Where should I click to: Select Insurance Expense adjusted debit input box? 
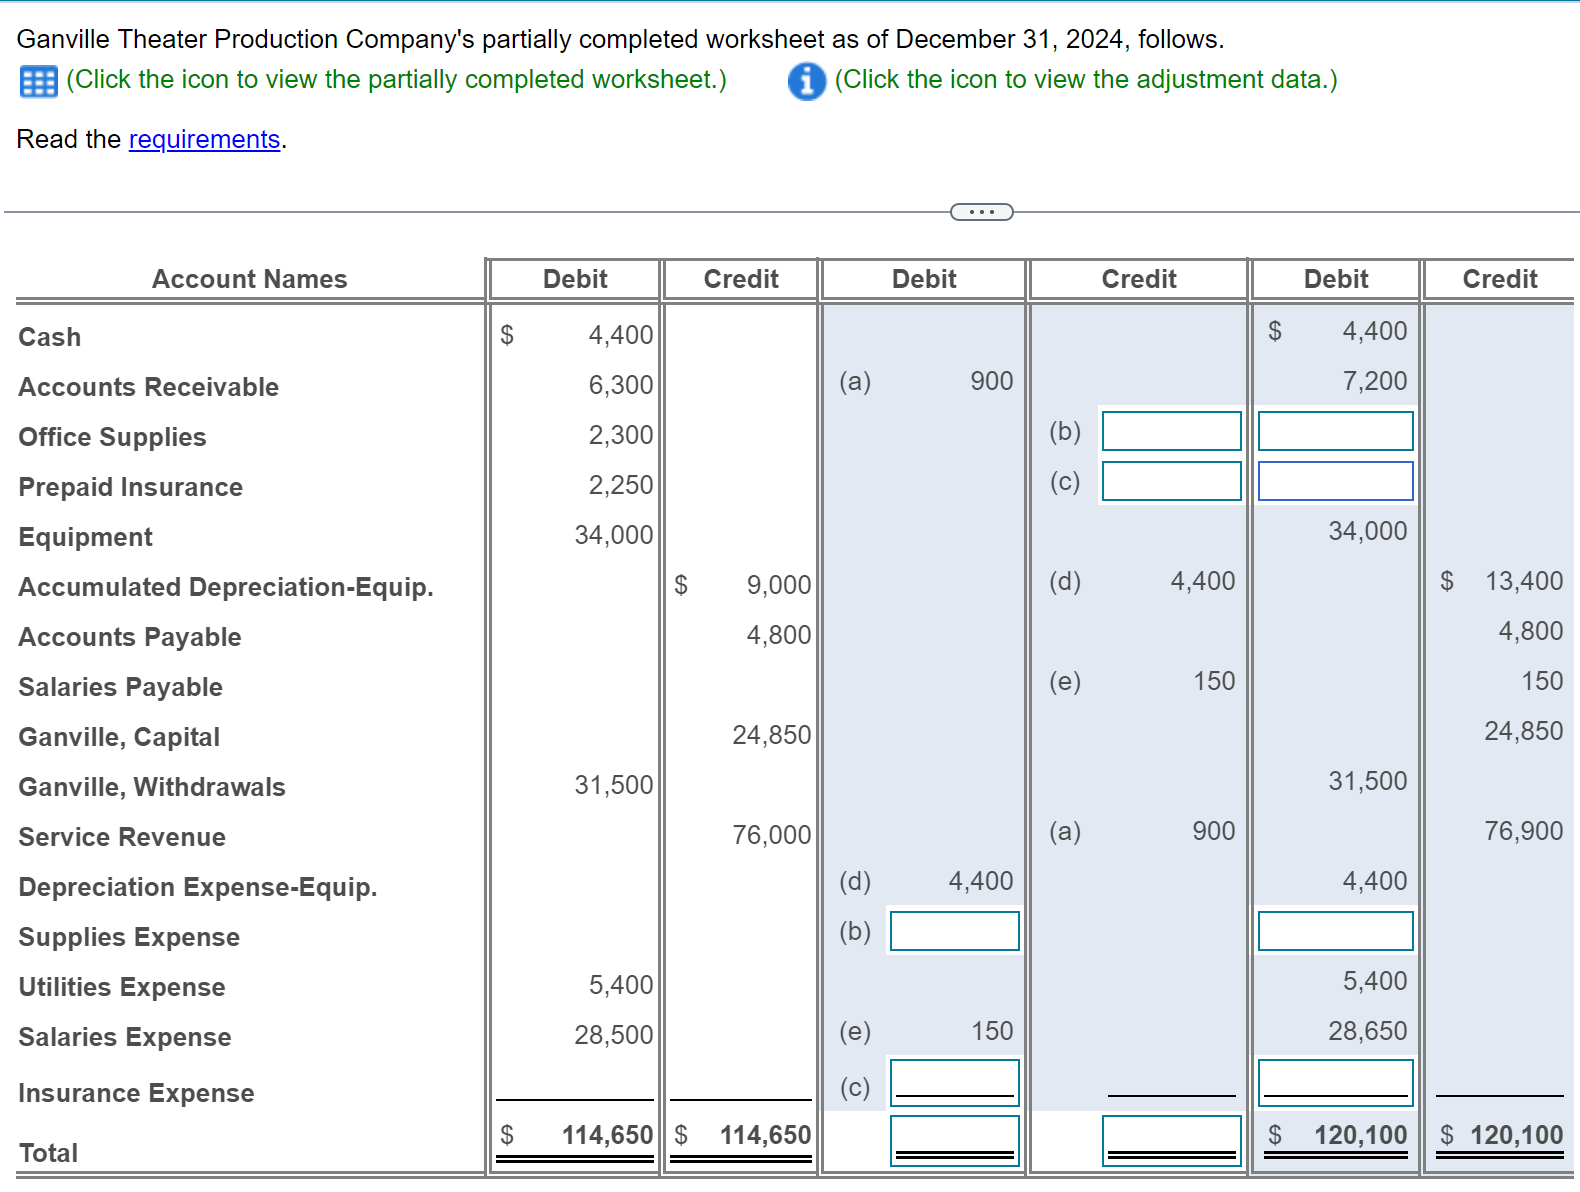pos(1335,1084)
